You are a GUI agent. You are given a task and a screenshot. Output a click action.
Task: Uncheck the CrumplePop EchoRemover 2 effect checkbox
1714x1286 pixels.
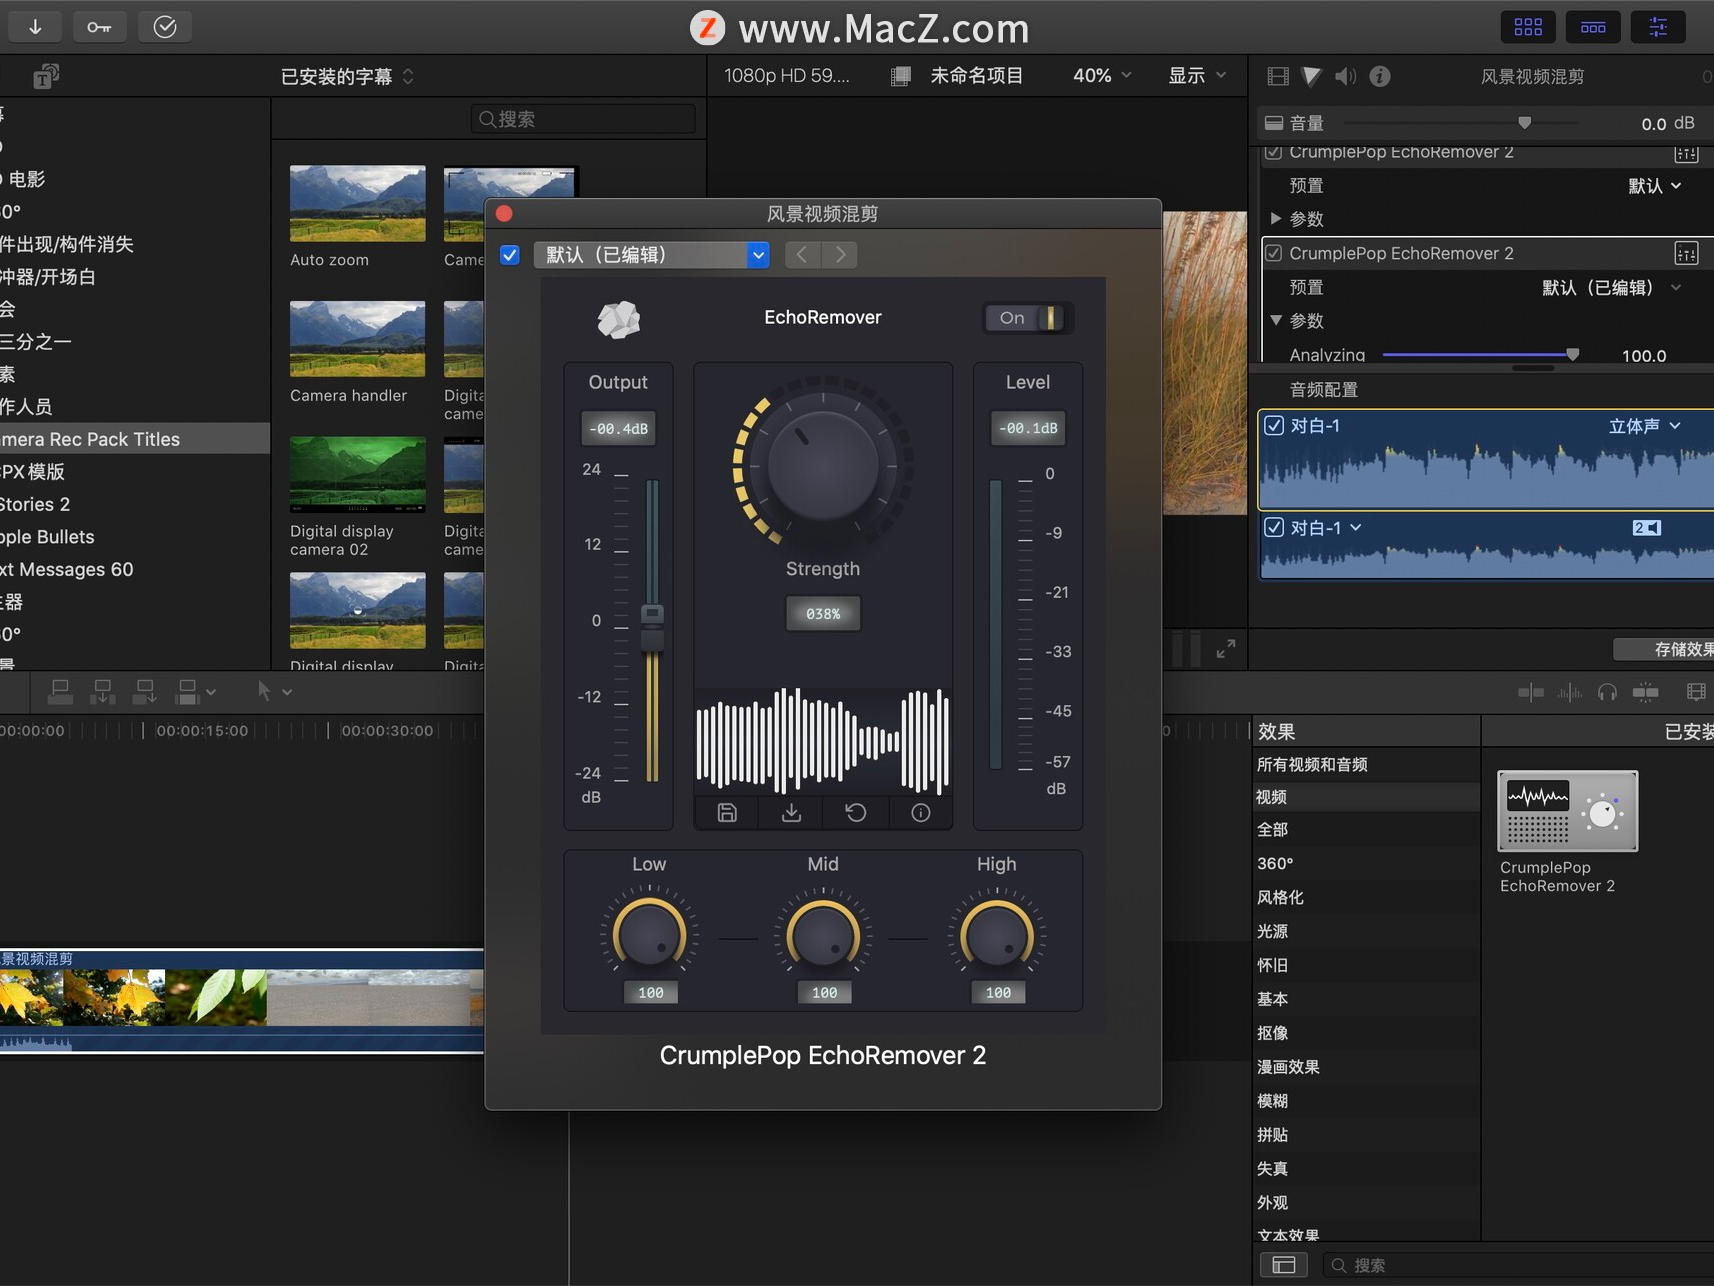tap(1274, 253)
